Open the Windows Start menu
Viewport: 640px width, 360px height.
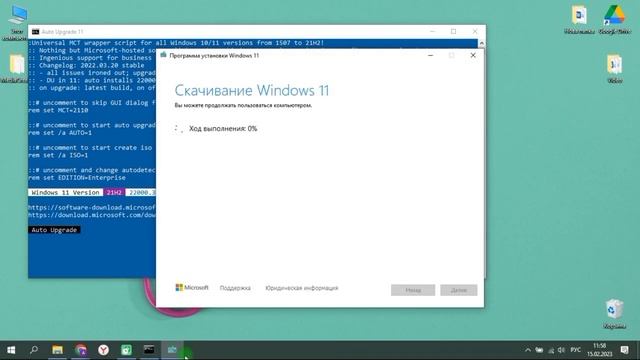click(x=11, y=350)
